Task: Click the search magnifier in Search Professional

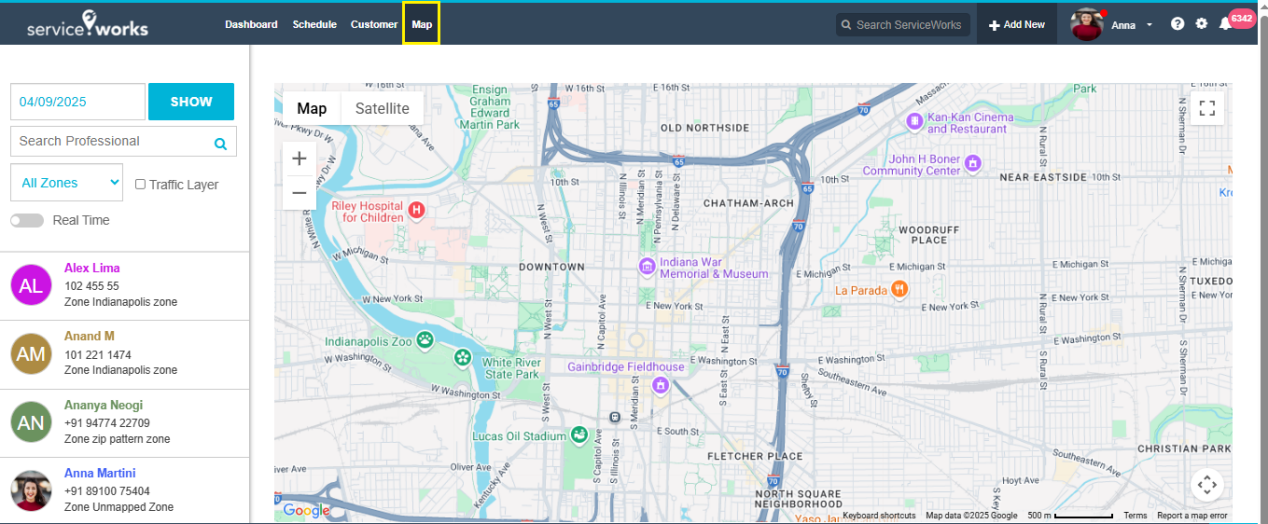Action: pos(221,143)
